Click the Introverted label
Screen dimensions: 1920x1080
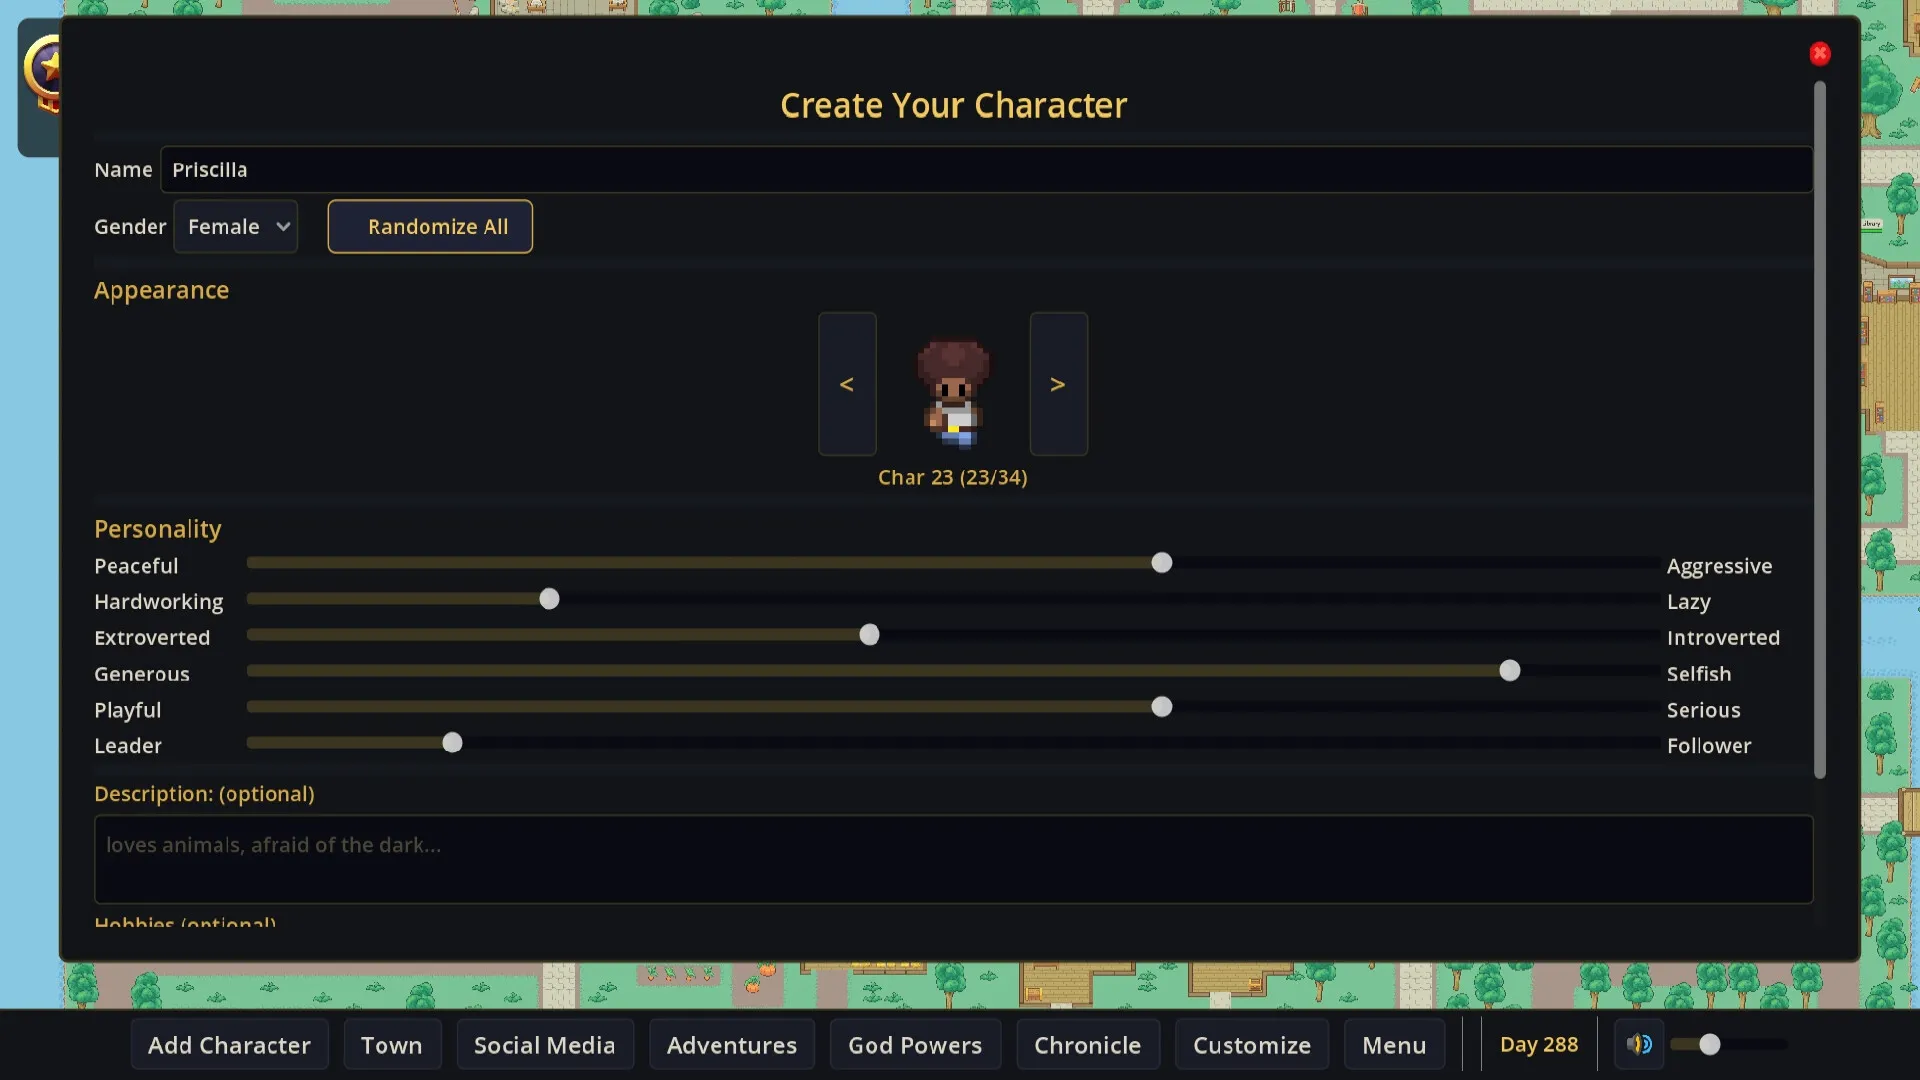(1723, 638)
